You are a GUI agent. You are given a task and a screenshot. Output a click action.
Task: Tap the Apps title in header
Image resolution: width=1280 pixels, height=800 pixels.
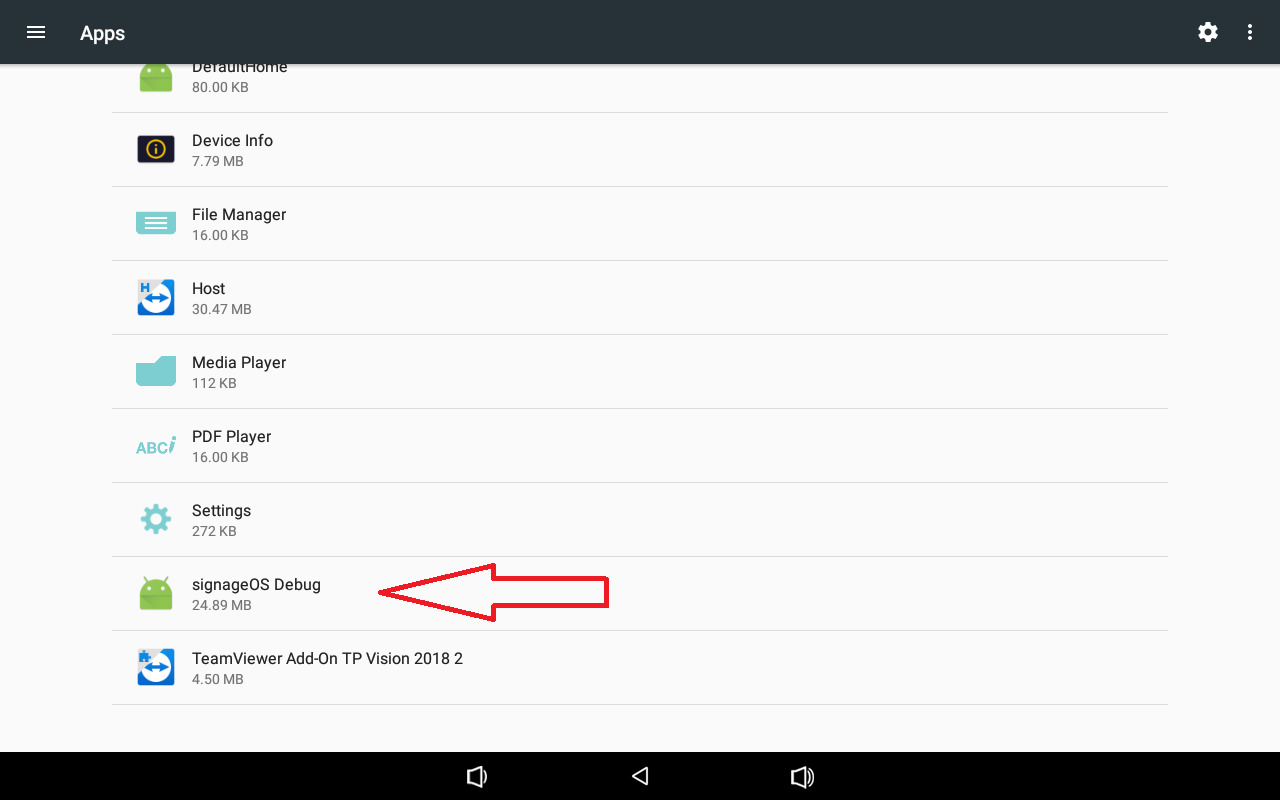coord(102,33)
